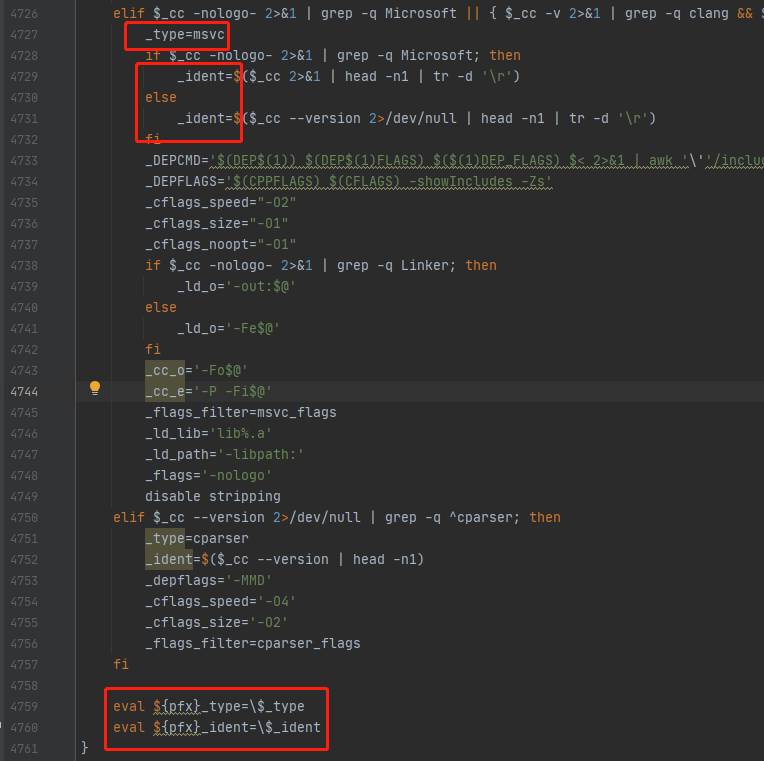Click _flags_filter=msvc_flags line
This screenshot has height=761, width=764.
click(241, 413)
